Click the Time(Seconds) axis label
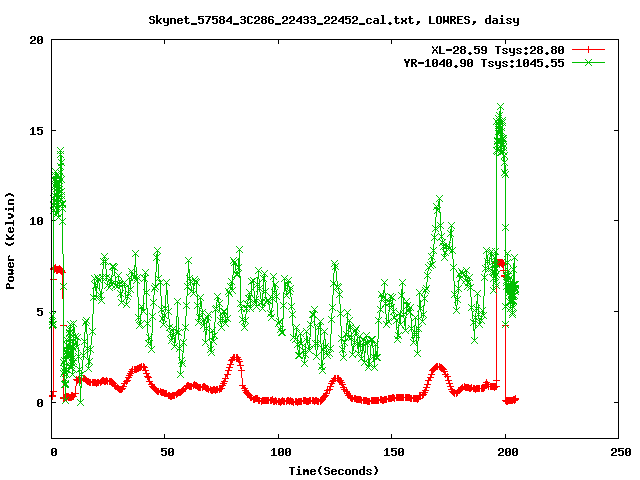 point(333,471)
